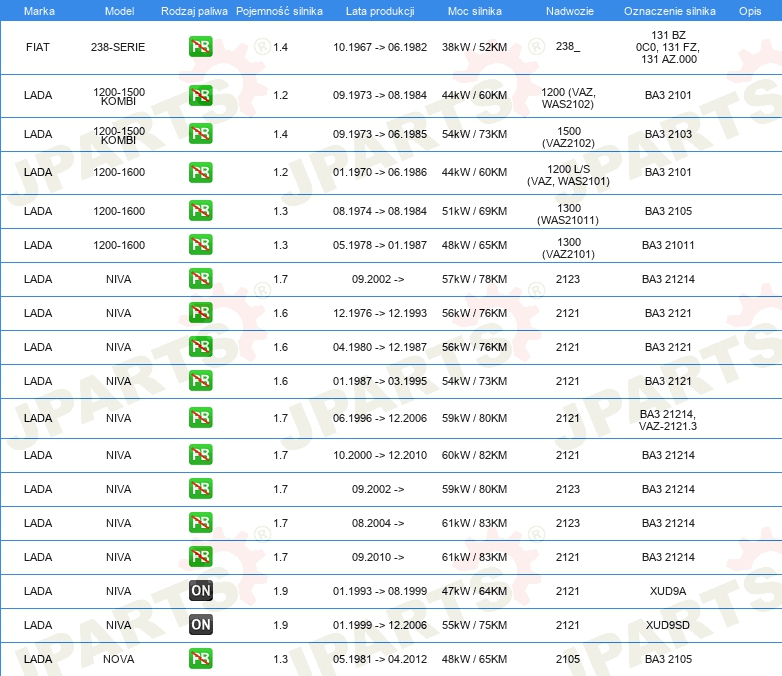This screenshot has width=782, height=676.
Task: Click petrol icon in NIVA 2123 row 59kW / 80KM
Action: 200,488
